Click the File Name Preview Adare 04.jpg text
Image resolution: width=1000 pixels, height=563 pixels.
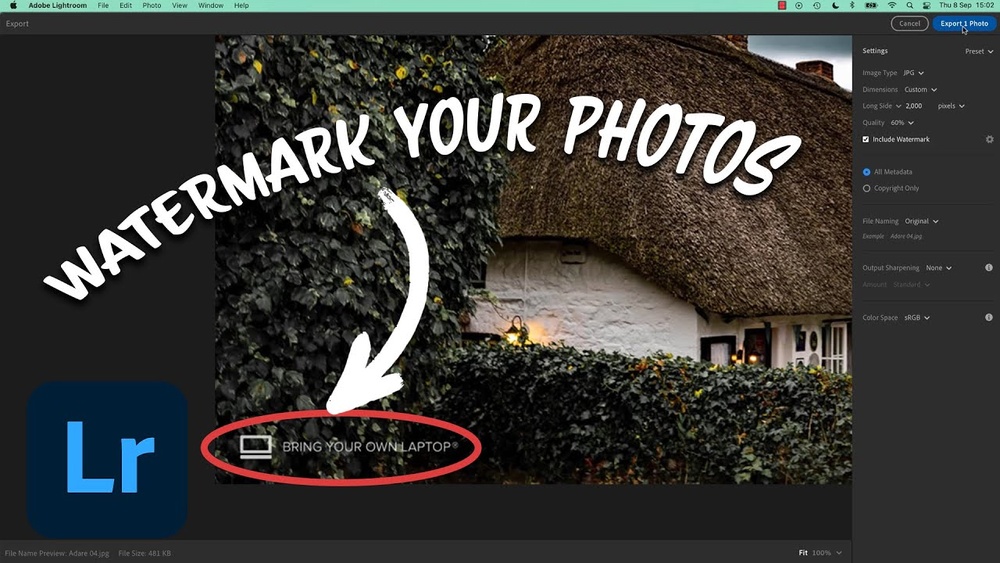pos(57,553)
